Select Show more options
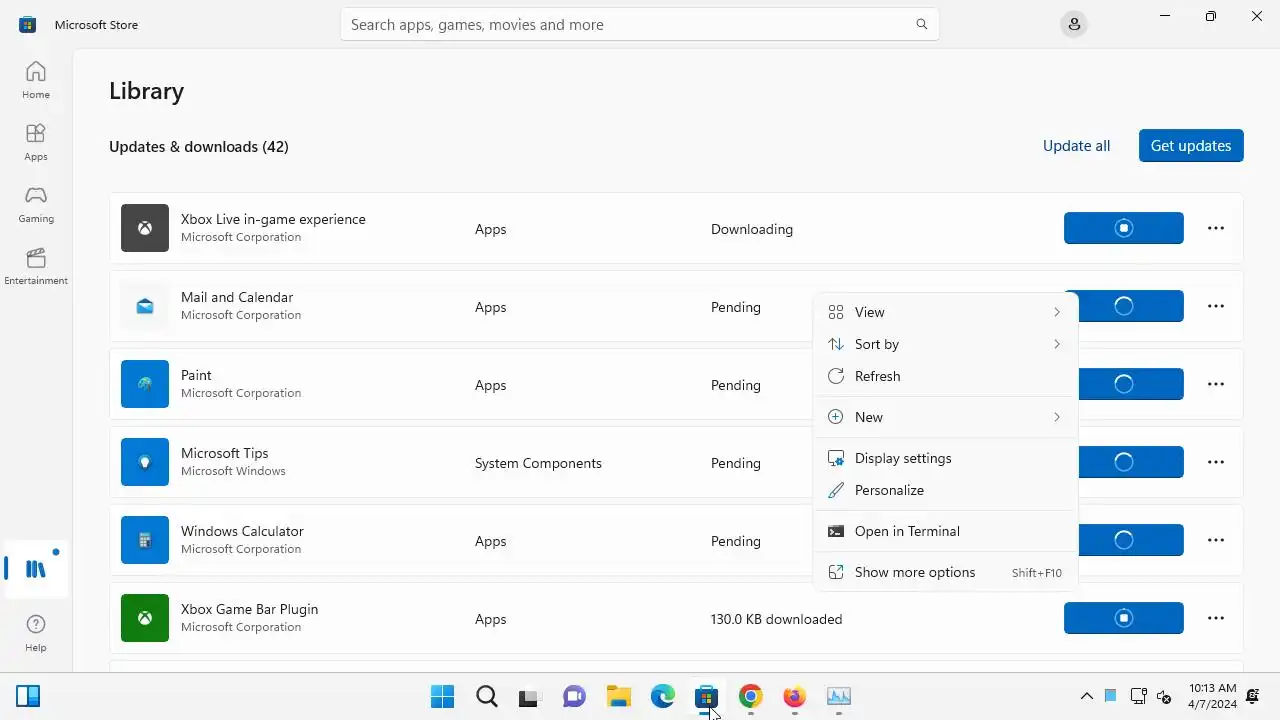 click(945, 572)
